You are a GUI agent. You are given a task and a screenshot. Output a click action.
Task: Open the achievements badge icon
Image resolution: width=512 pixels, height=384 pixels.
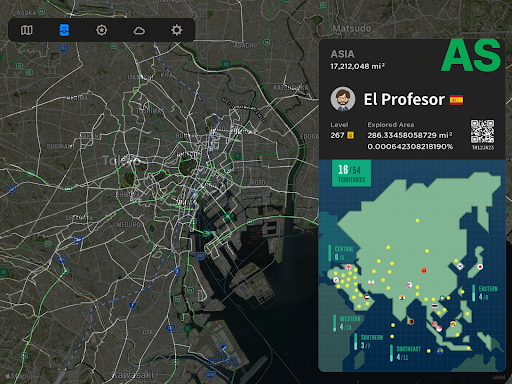[102, 30]
